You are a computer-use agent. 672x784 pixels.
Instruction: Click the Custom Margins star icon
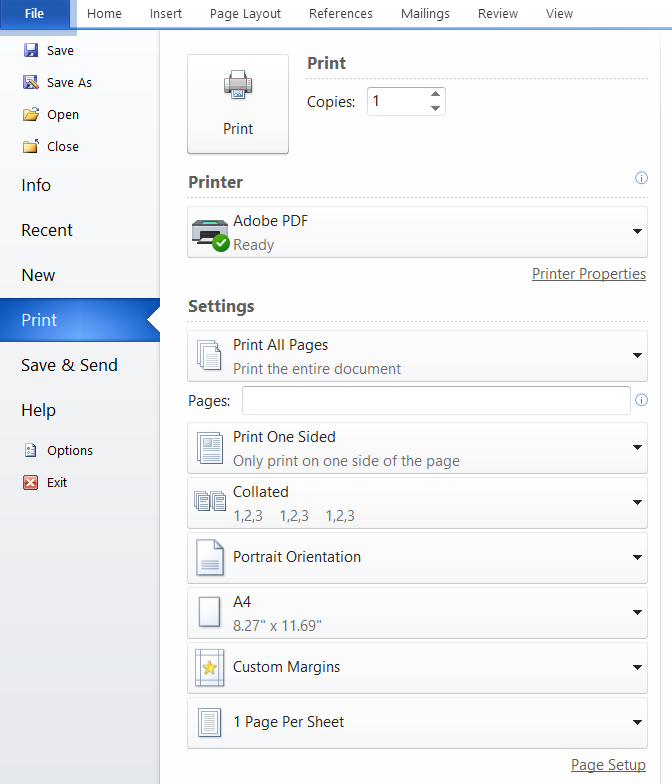click(210, 668)
